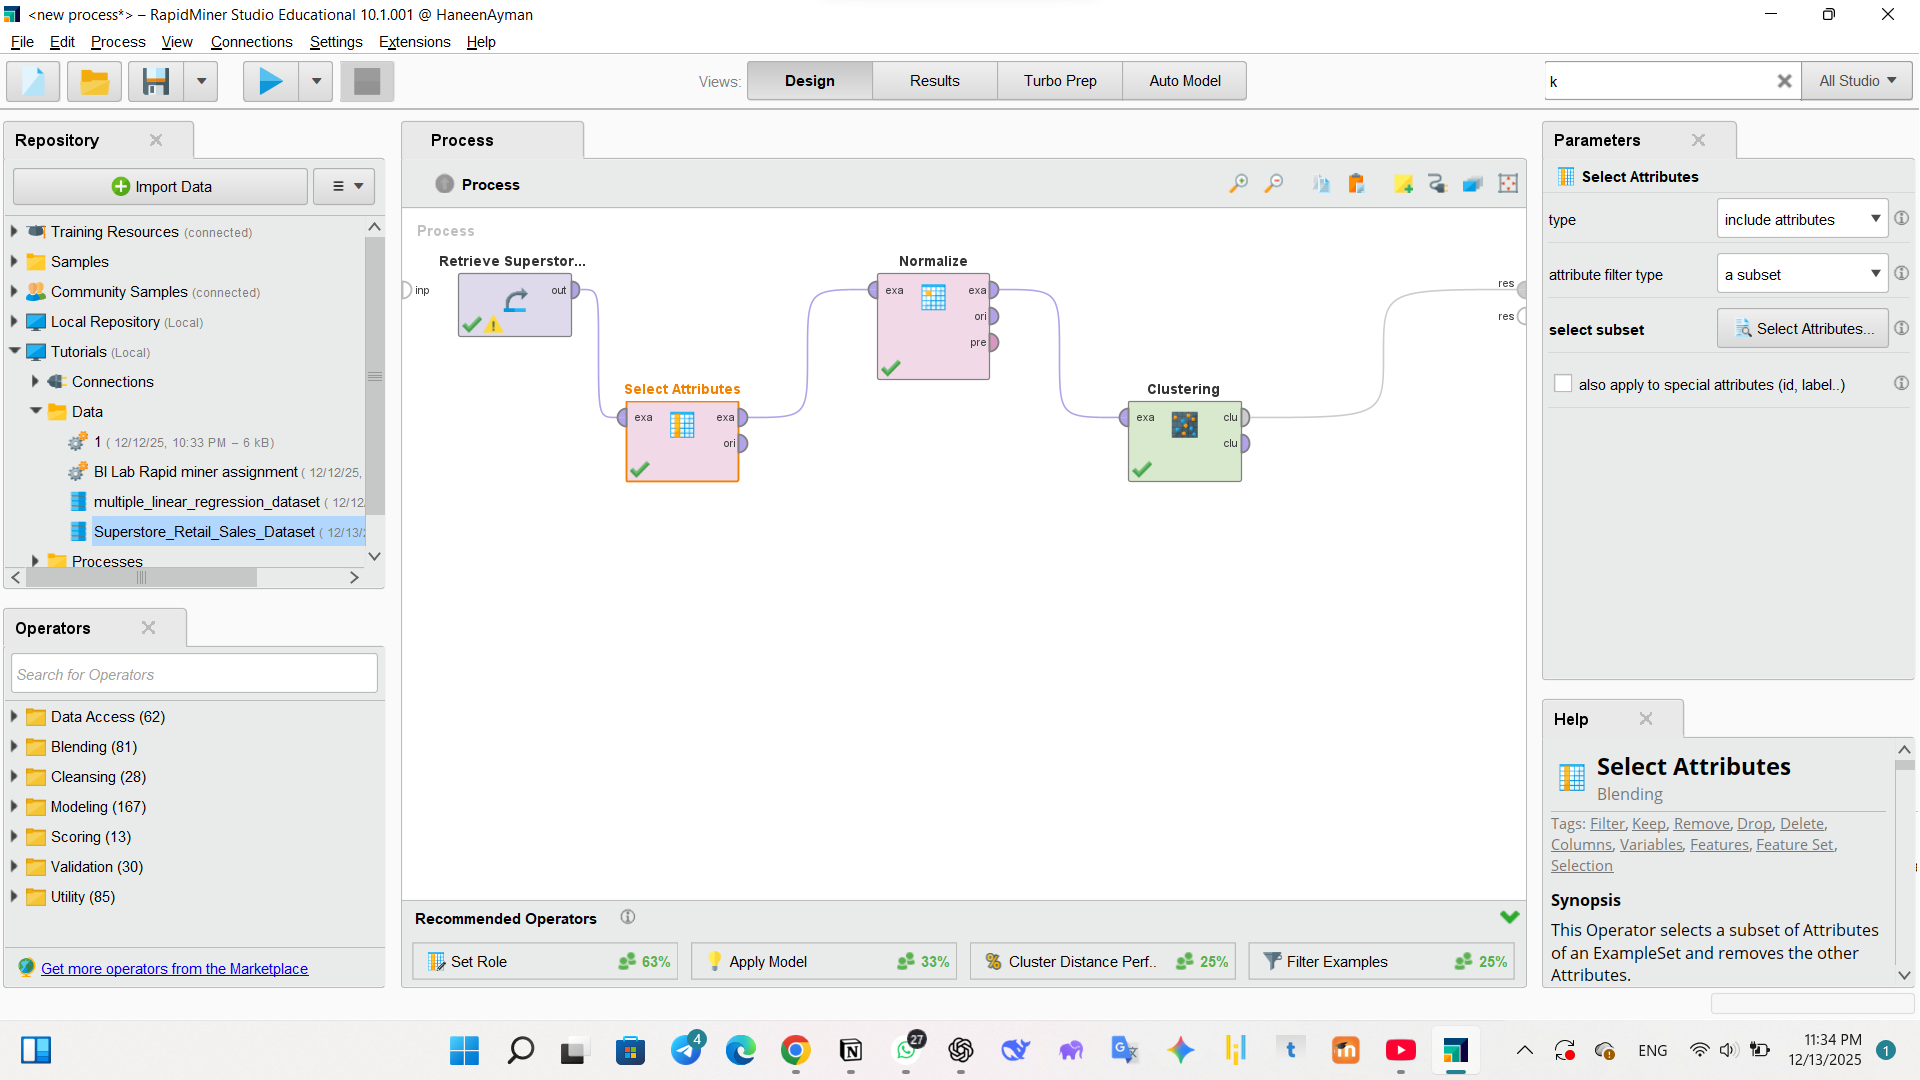Add the recommended Filter Examples operator
This screenshot has height=1080, width=1920.
point(1381,961)
